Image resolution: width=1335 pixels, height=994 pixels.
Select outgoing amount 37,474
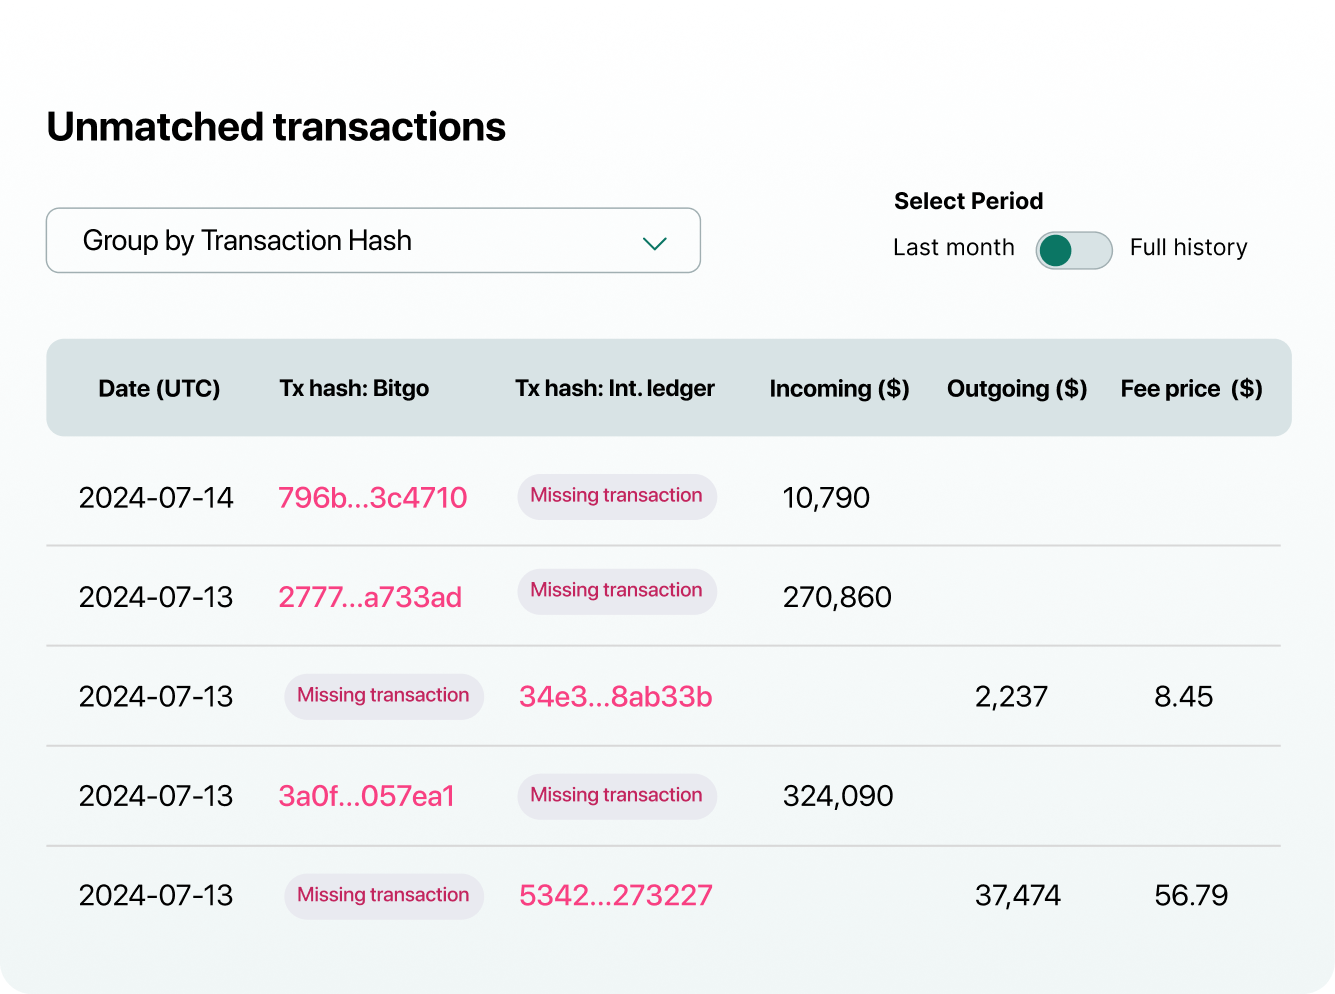pyautogui.click(x=1018, y=895)
